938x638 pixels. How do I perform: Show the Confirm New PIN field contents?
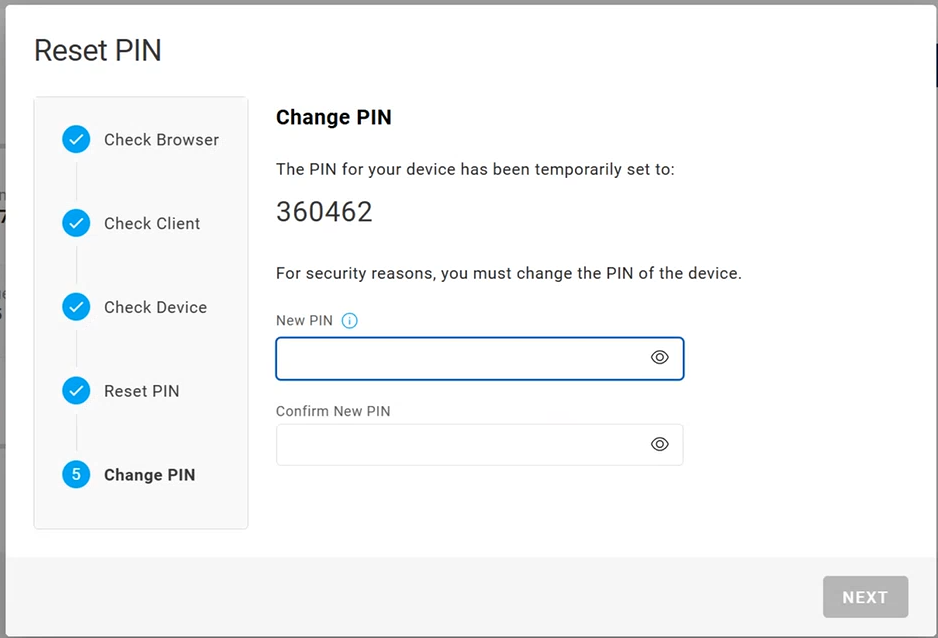[x=659, y=444]
